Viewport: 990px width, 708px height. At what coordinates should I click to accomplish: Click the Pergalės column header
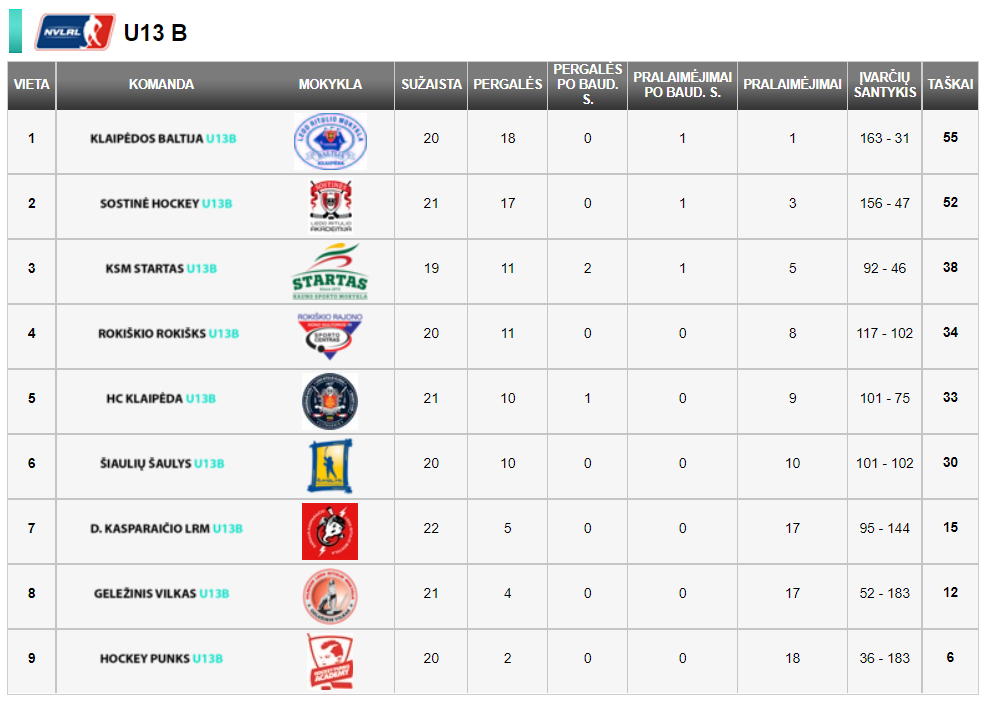(x=508, y=85)
